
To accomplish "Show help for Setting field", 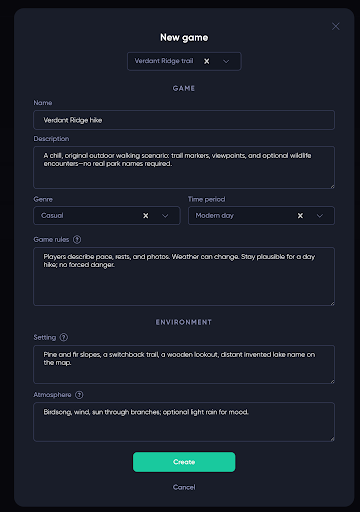I will [64, 337].
